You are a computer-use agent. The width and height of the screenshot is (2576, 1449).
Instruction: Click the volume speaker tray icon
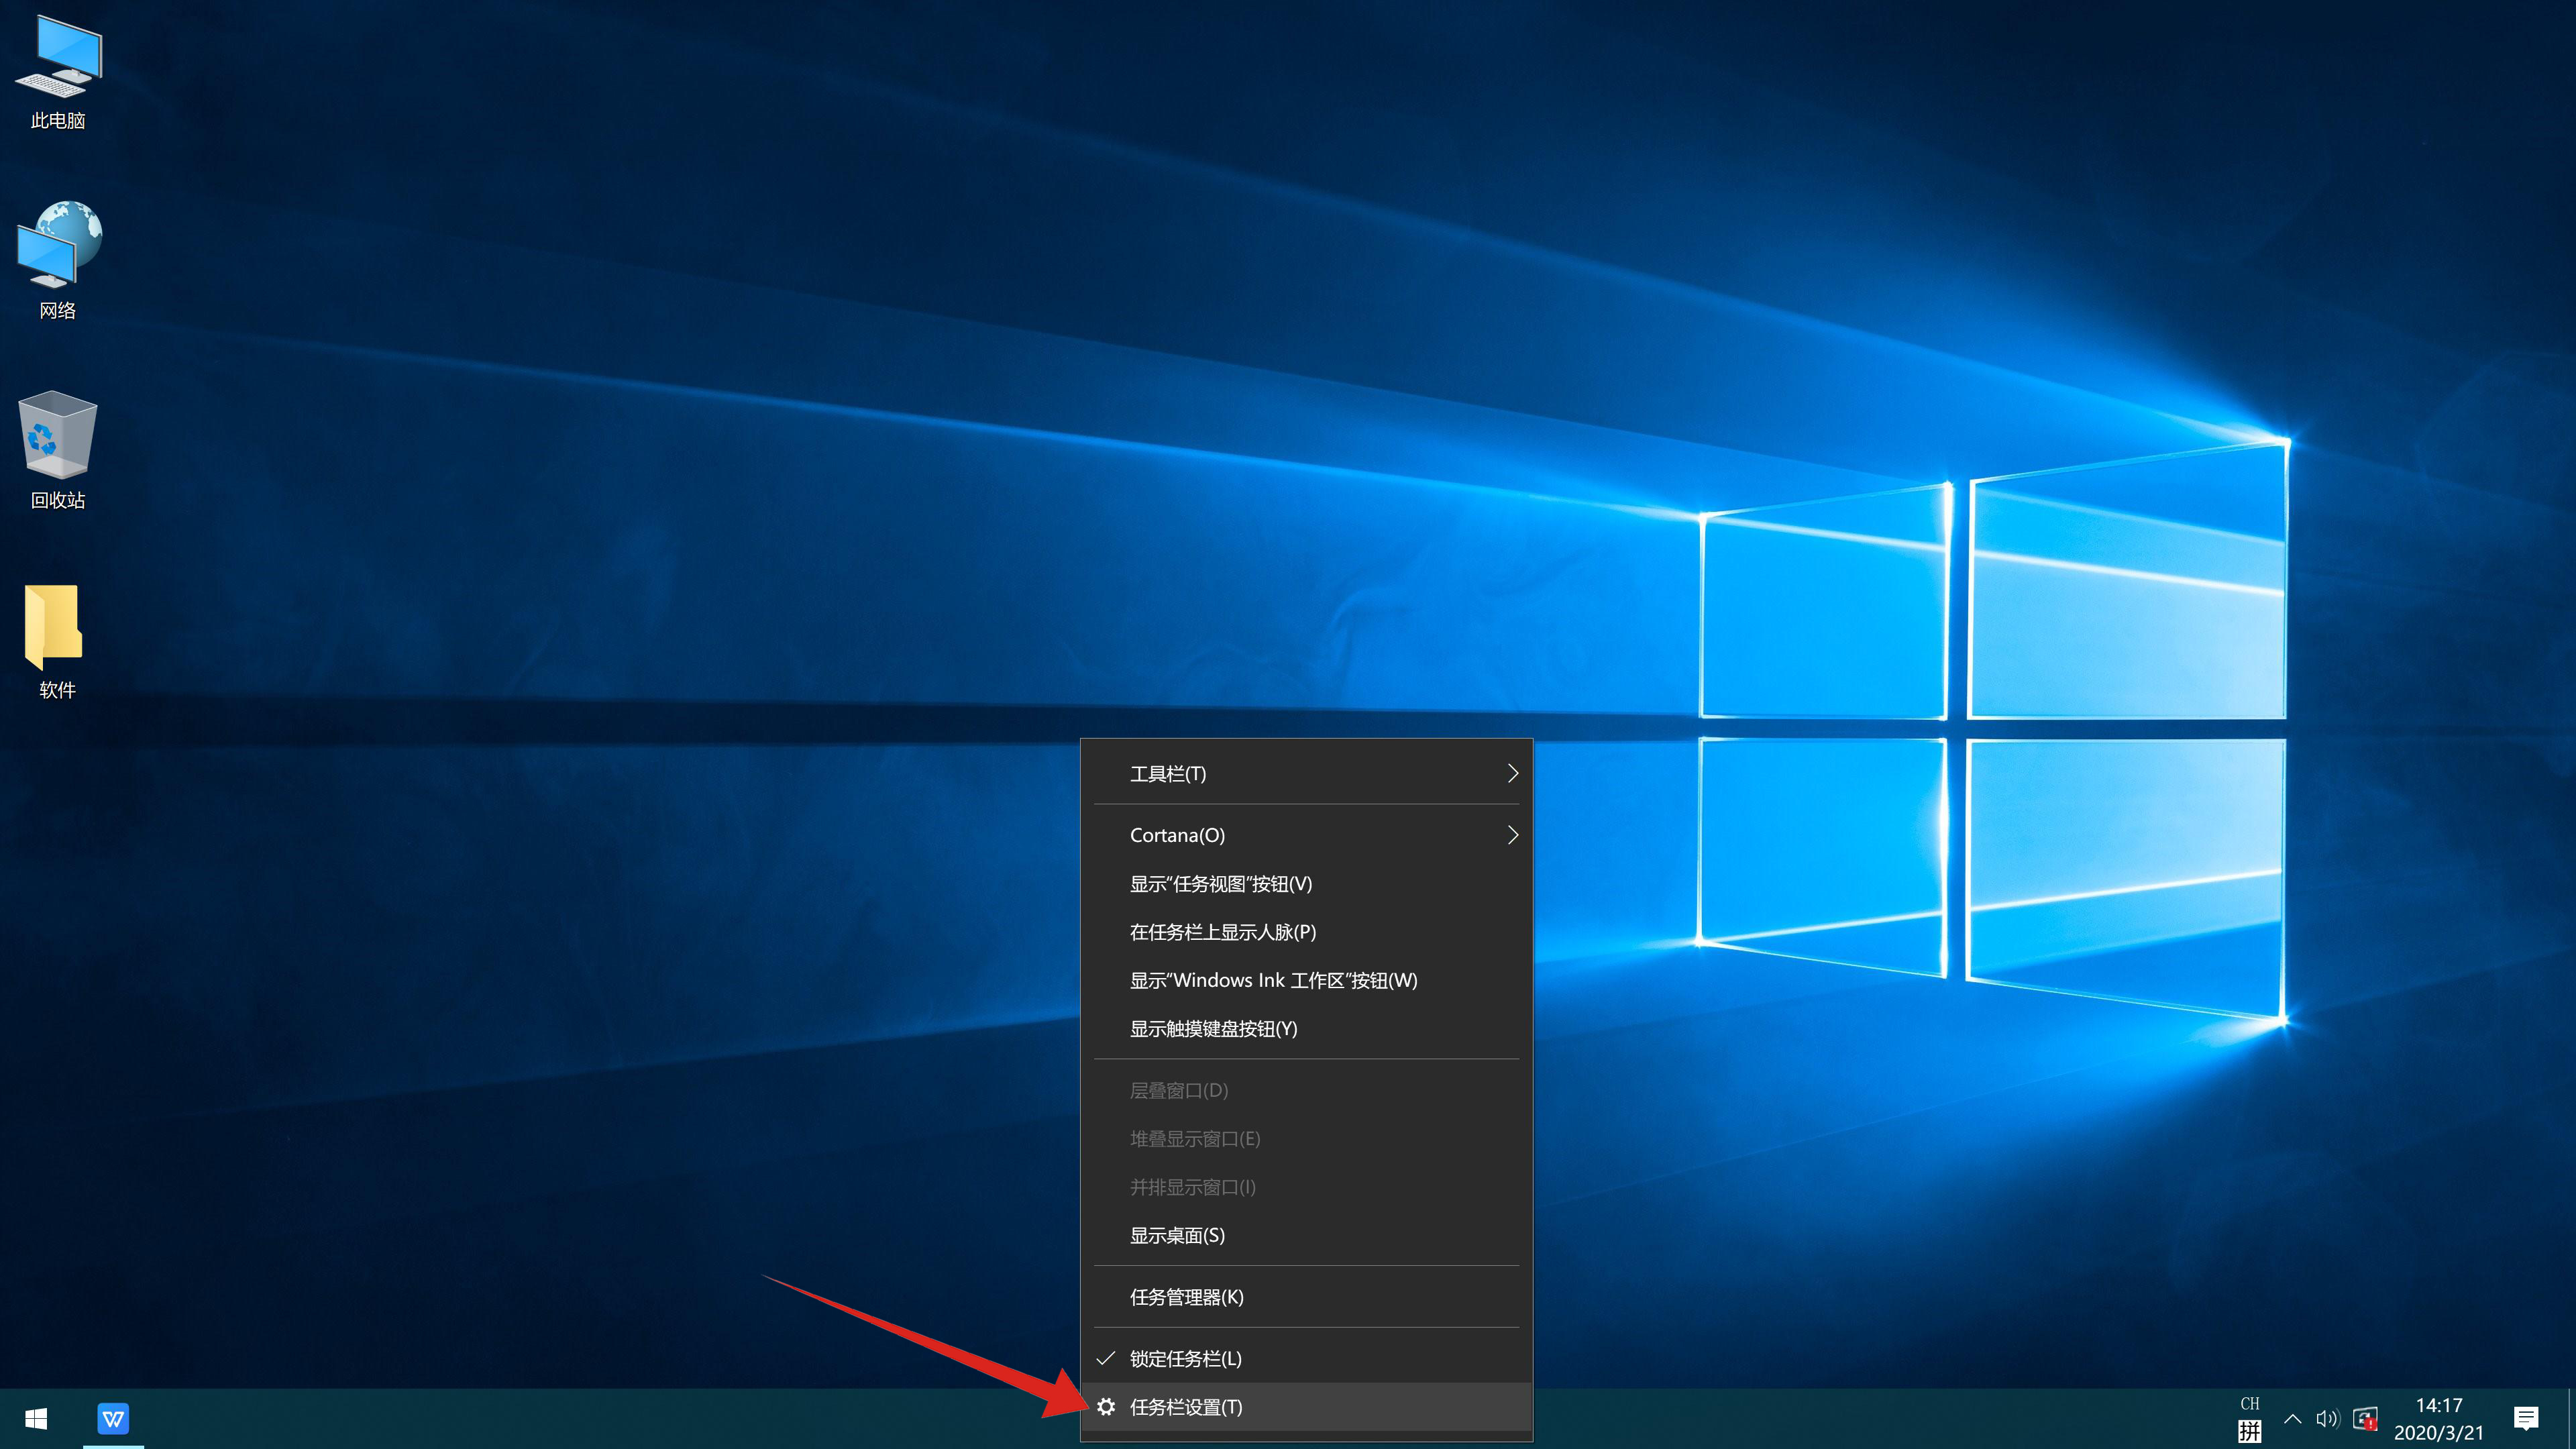tap(2327, 1419)
